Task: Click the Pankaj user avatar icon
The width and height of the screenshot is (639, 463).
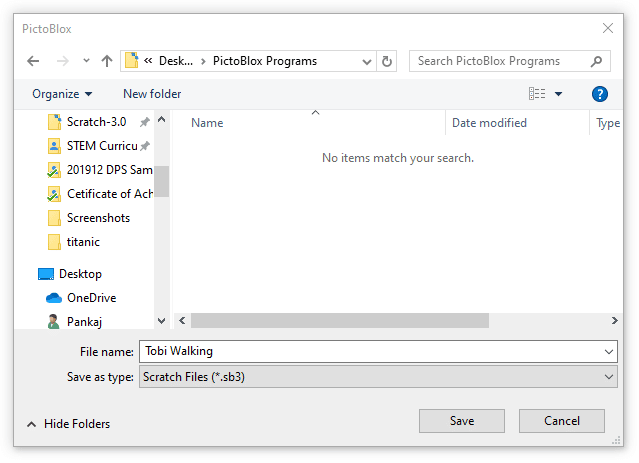Action: coord(53,322)
